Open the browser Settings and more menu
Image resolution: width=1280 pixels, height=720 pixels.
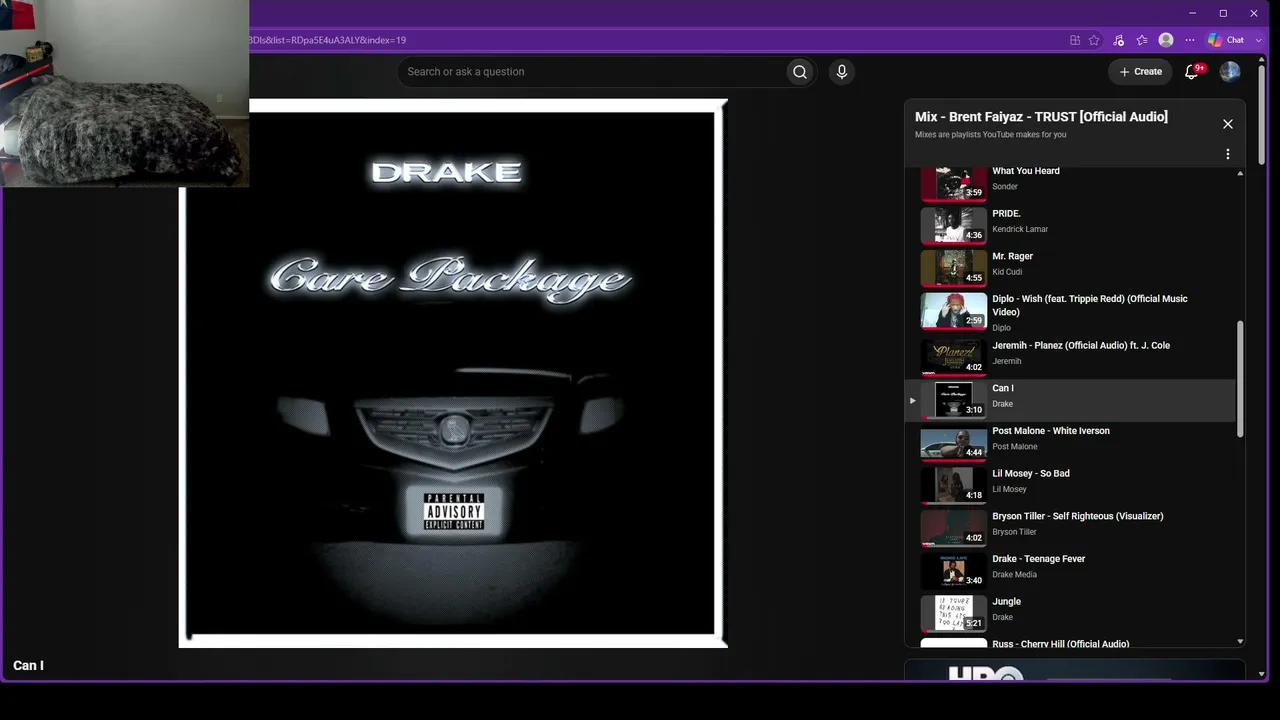[x=1190, y=40]
